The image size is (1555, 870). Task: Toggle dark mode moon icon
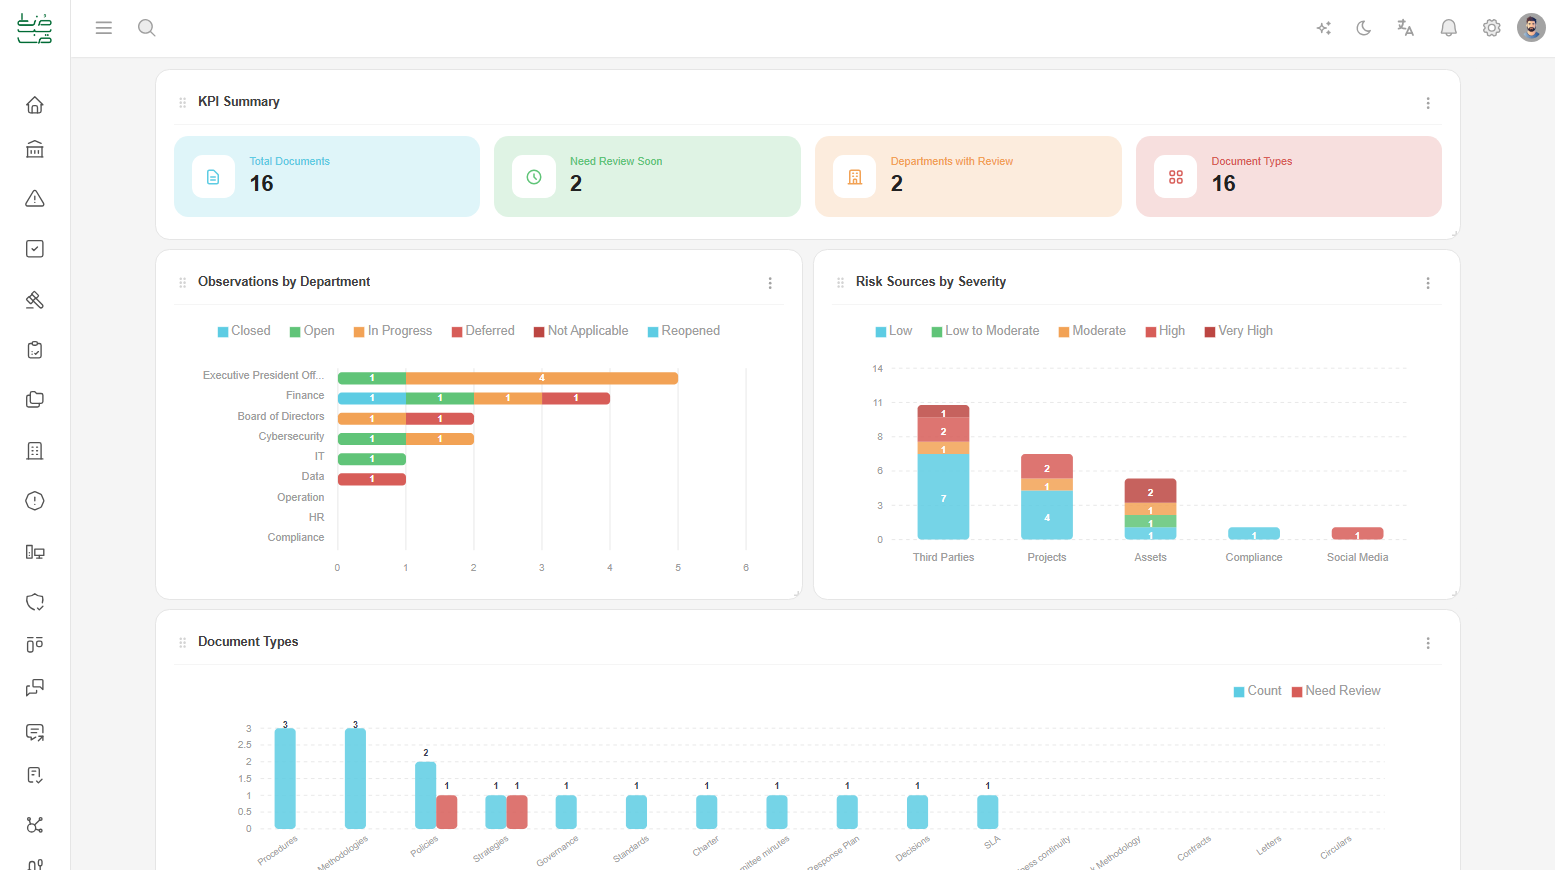click(x=1363, y=28)
